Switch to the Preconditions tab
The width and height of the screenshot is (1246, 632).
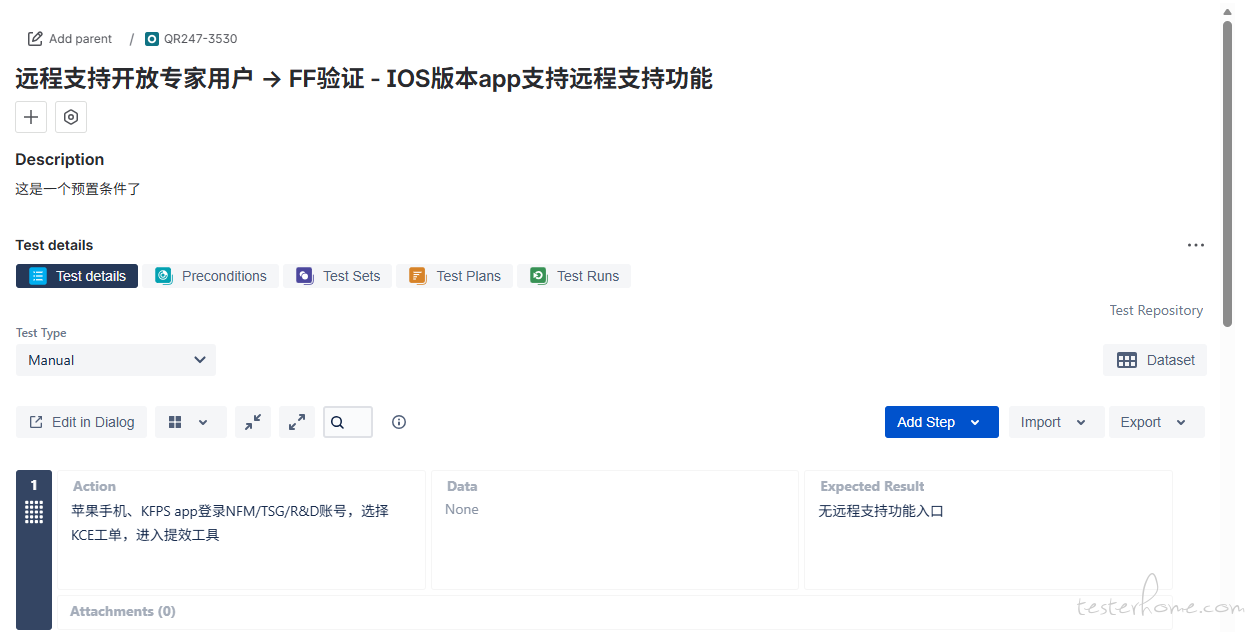point(211,276)
